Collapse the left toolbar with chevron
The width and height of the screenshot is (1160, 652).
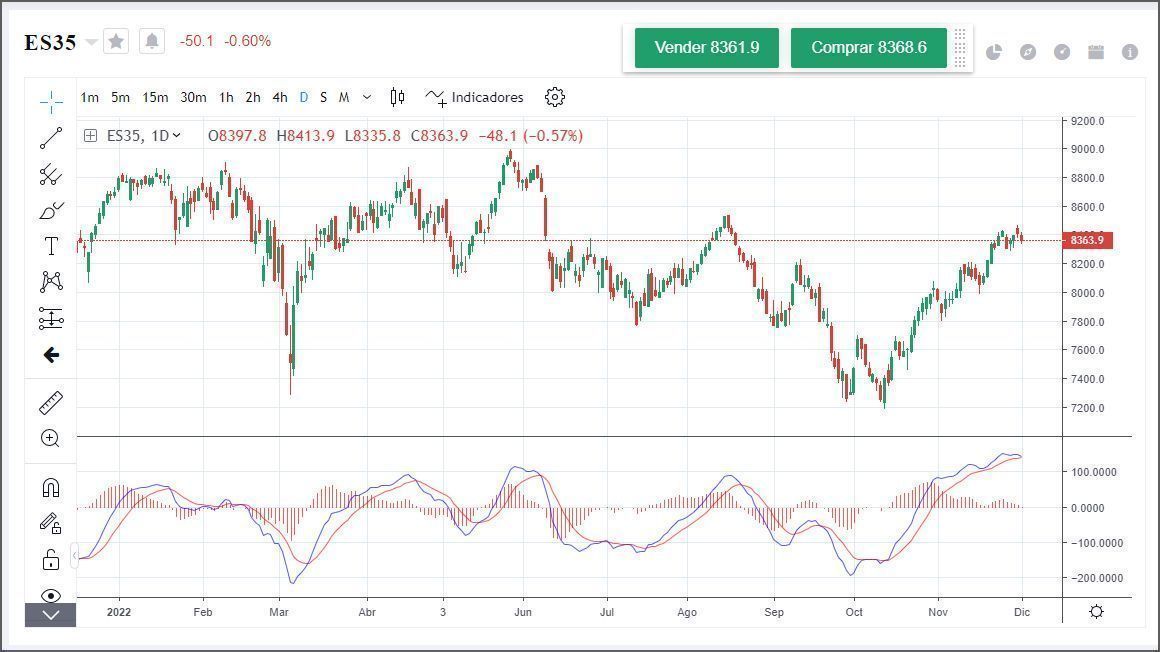point(51,616)
